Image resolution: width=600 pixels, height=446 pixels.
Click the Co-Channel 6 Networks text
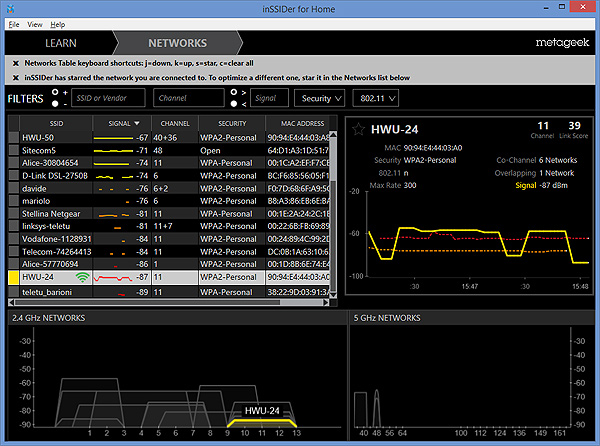(536, 160)
